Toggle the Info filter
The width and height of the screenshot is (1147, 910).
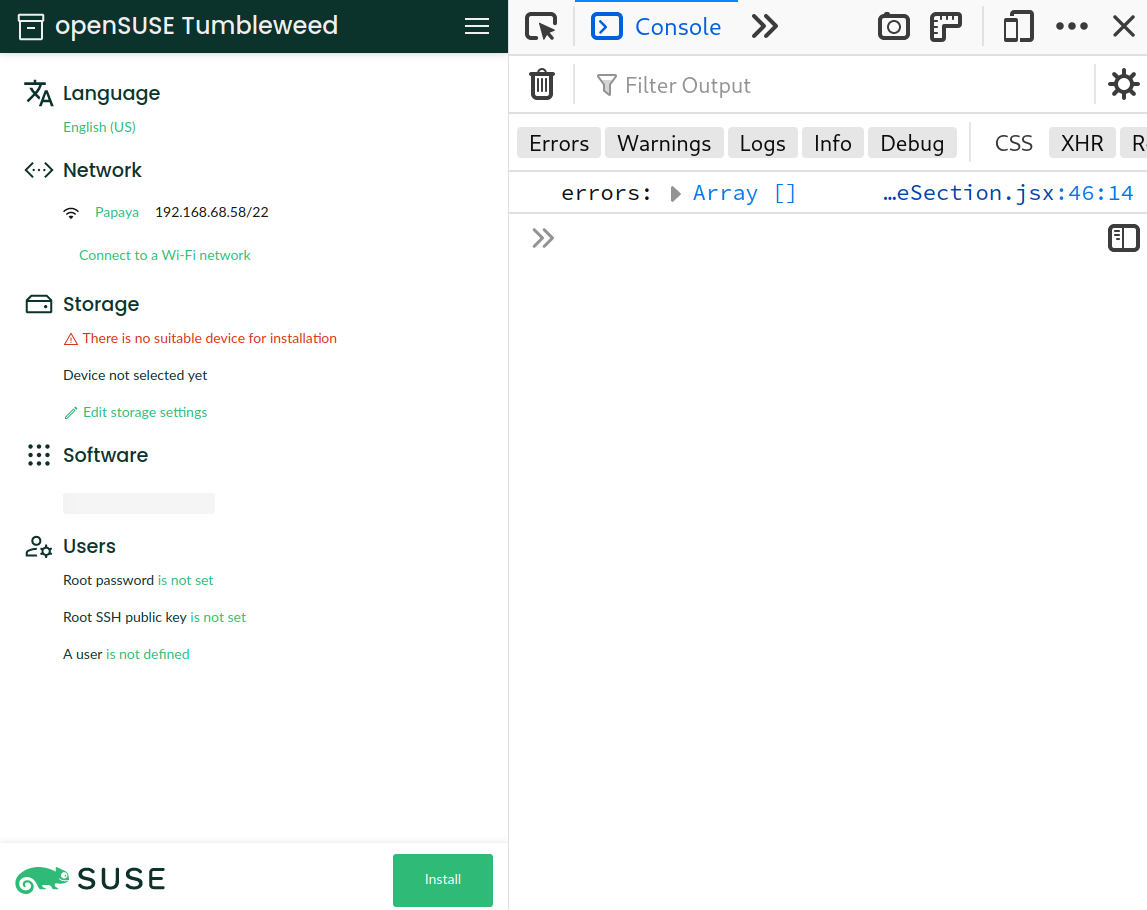coord(832,143)
